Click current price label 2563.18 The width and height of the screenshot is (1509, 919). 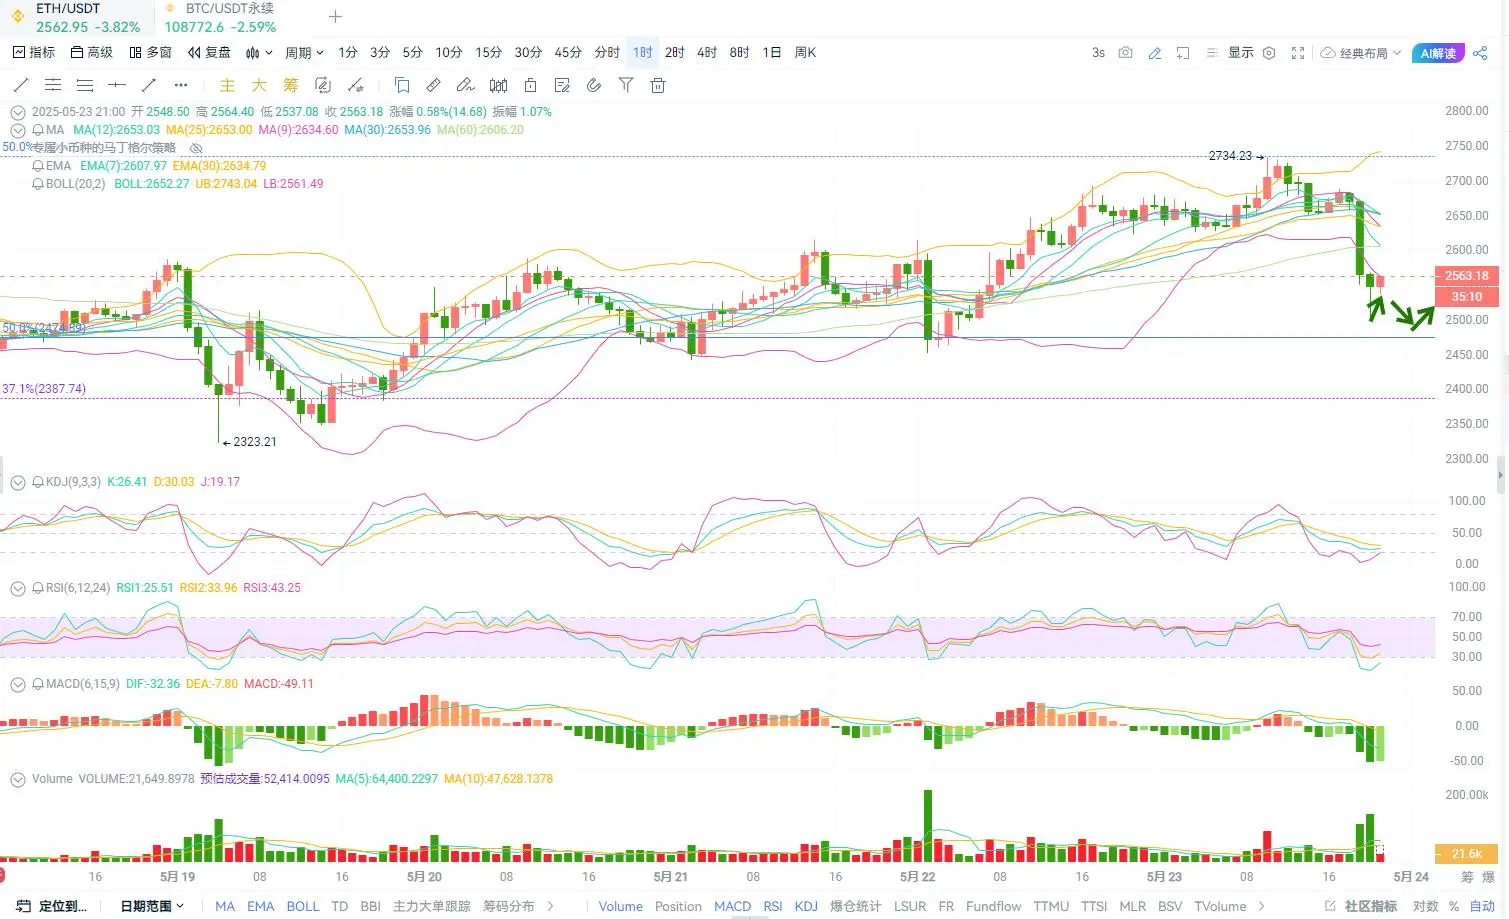[1466, 276]
